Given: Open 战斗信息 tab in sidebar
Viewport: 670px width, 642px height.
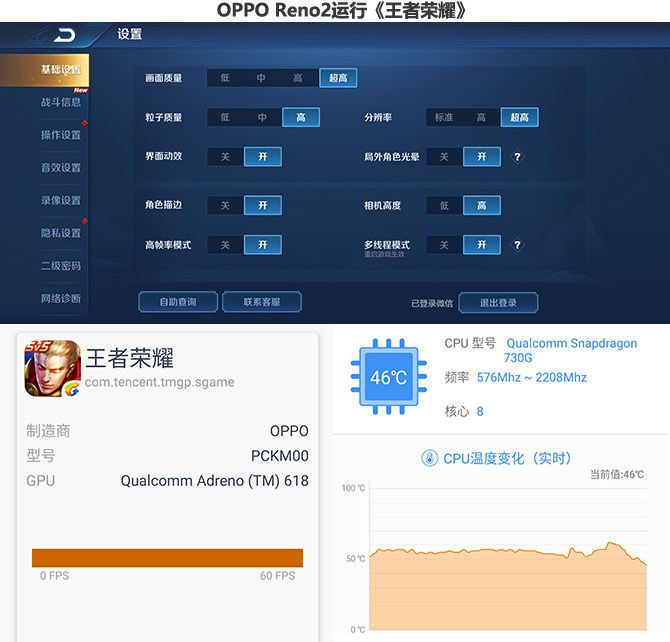Looking at the screenshot, I should (x=61, y=103).
